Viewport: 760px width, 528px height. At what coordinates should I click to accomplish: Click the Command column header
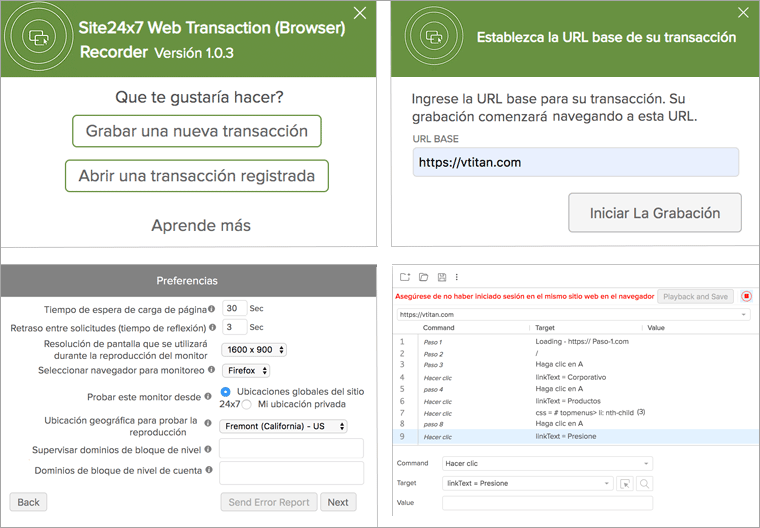pos(438,328)
